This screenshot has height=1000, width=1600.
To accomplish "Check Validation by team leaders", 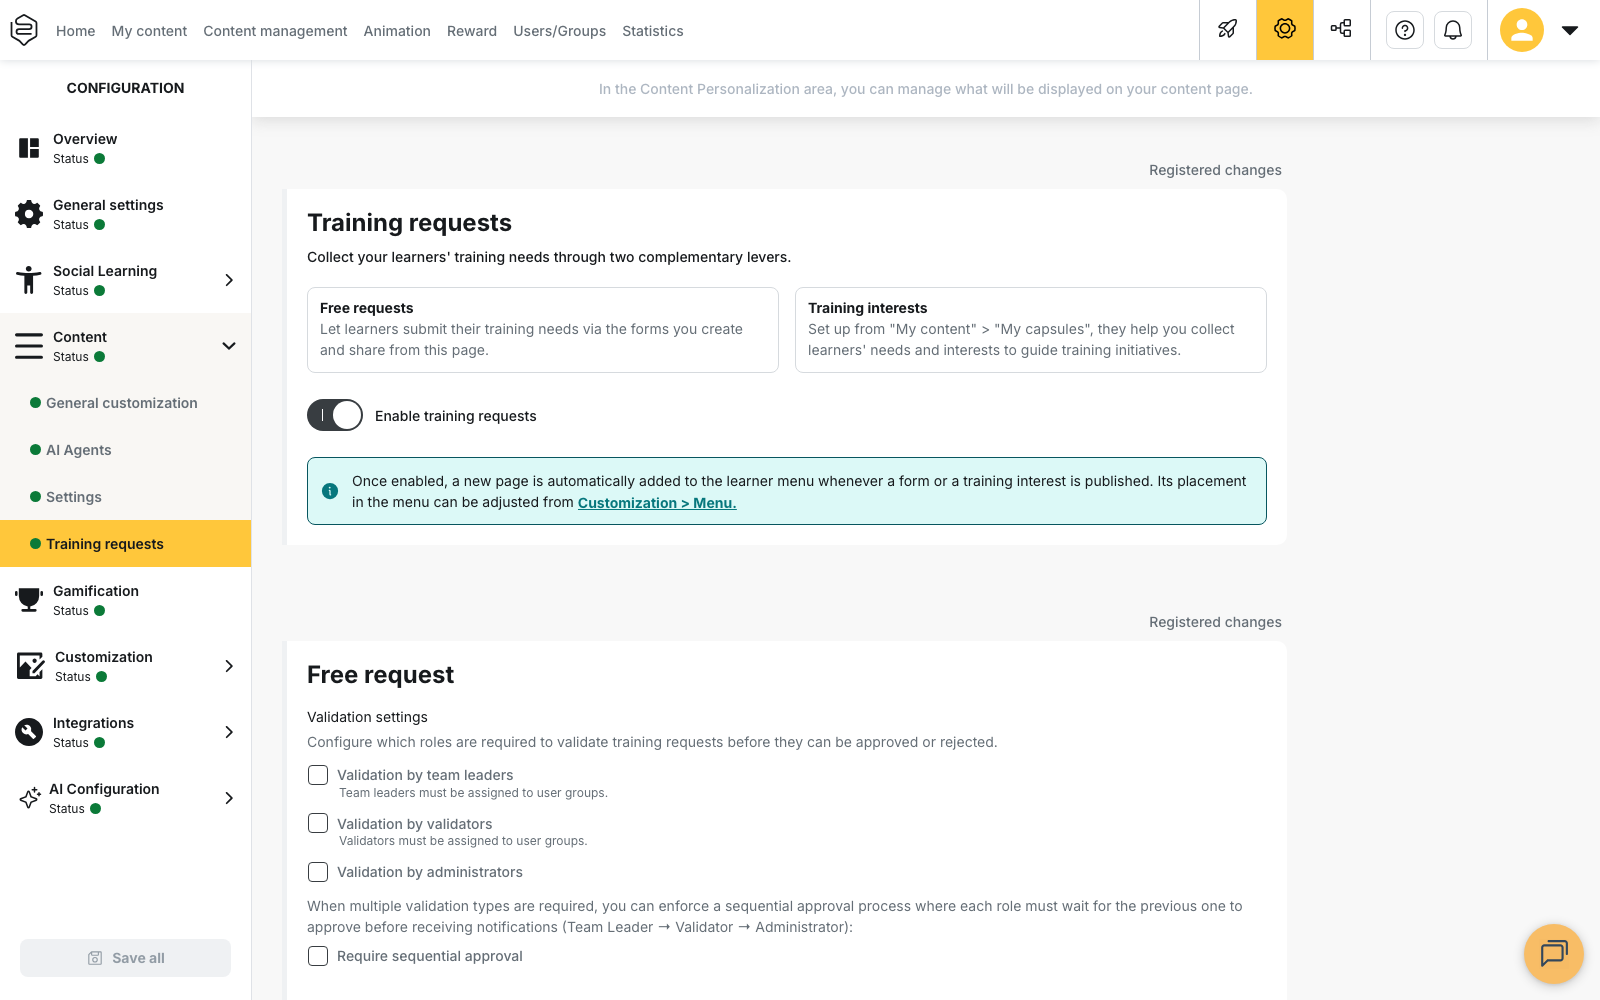I will click(x=318, y=775).
